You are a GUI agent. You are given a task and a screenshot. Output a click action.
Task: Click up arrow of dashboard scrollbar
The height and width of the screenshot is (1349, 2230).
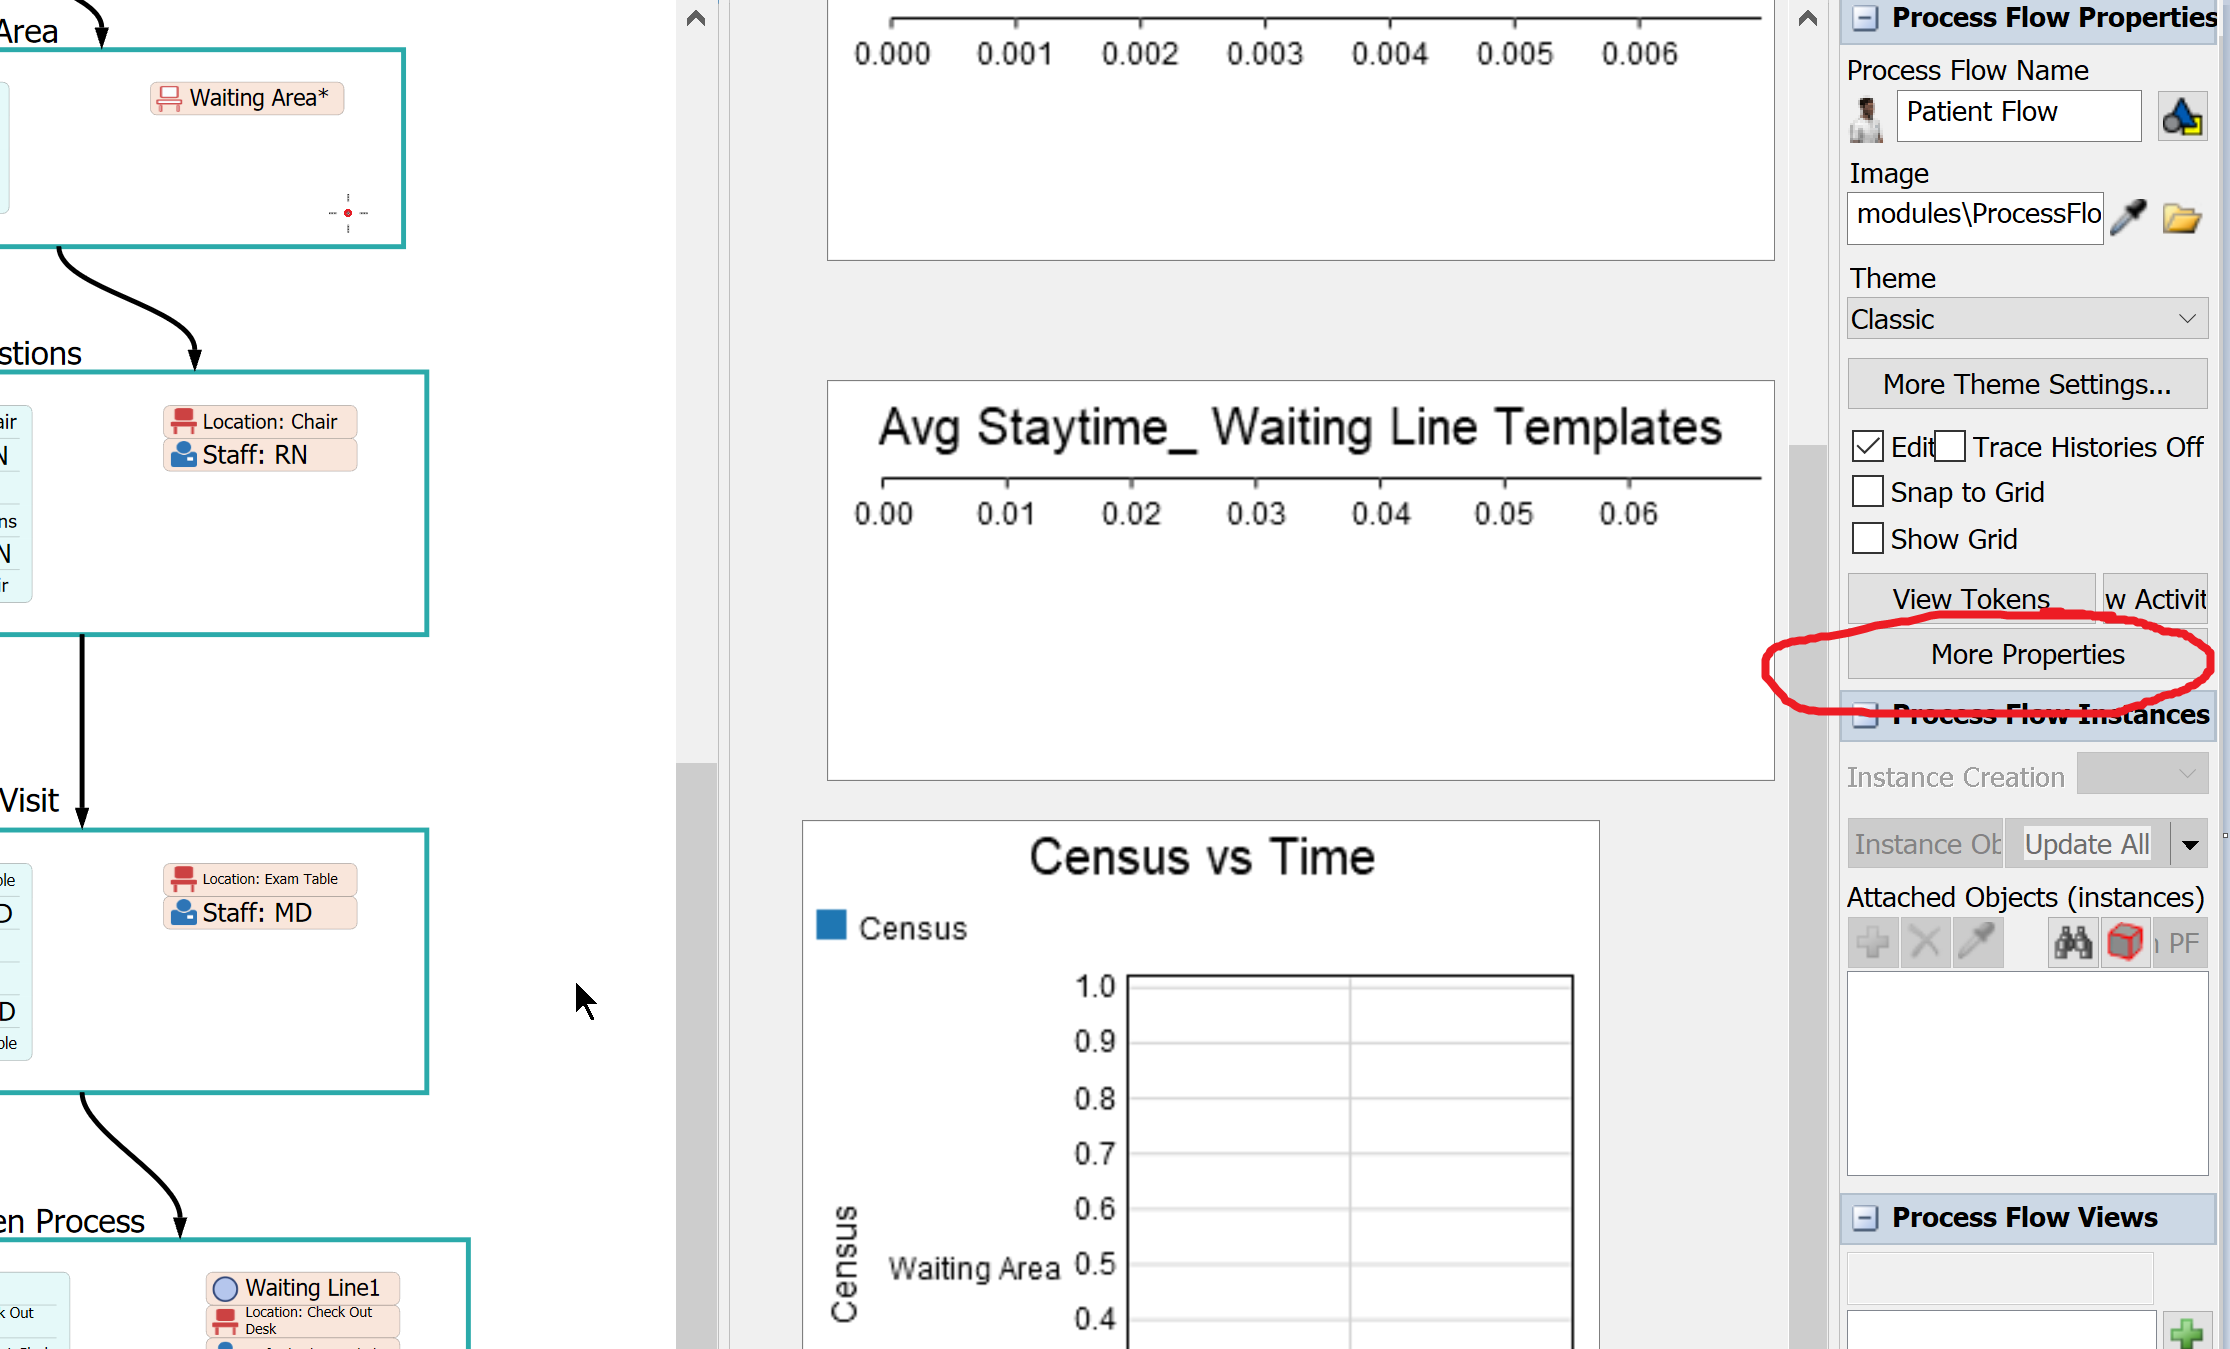pyautogui.click(x=1807, y=18)
